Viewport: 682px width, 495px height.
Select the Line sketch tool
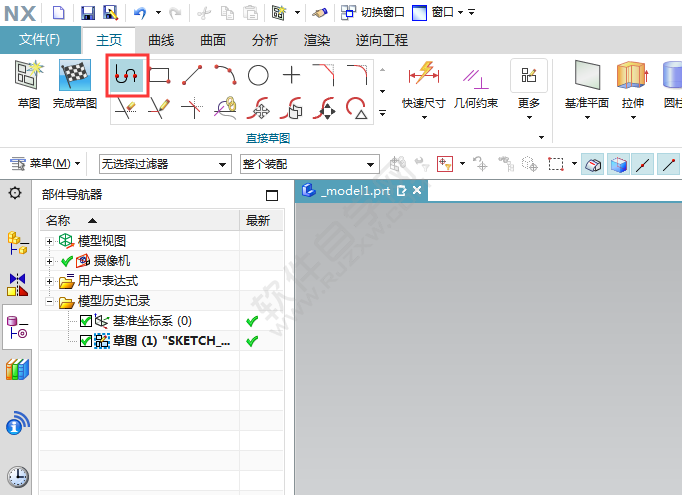(x=192, y=75)
